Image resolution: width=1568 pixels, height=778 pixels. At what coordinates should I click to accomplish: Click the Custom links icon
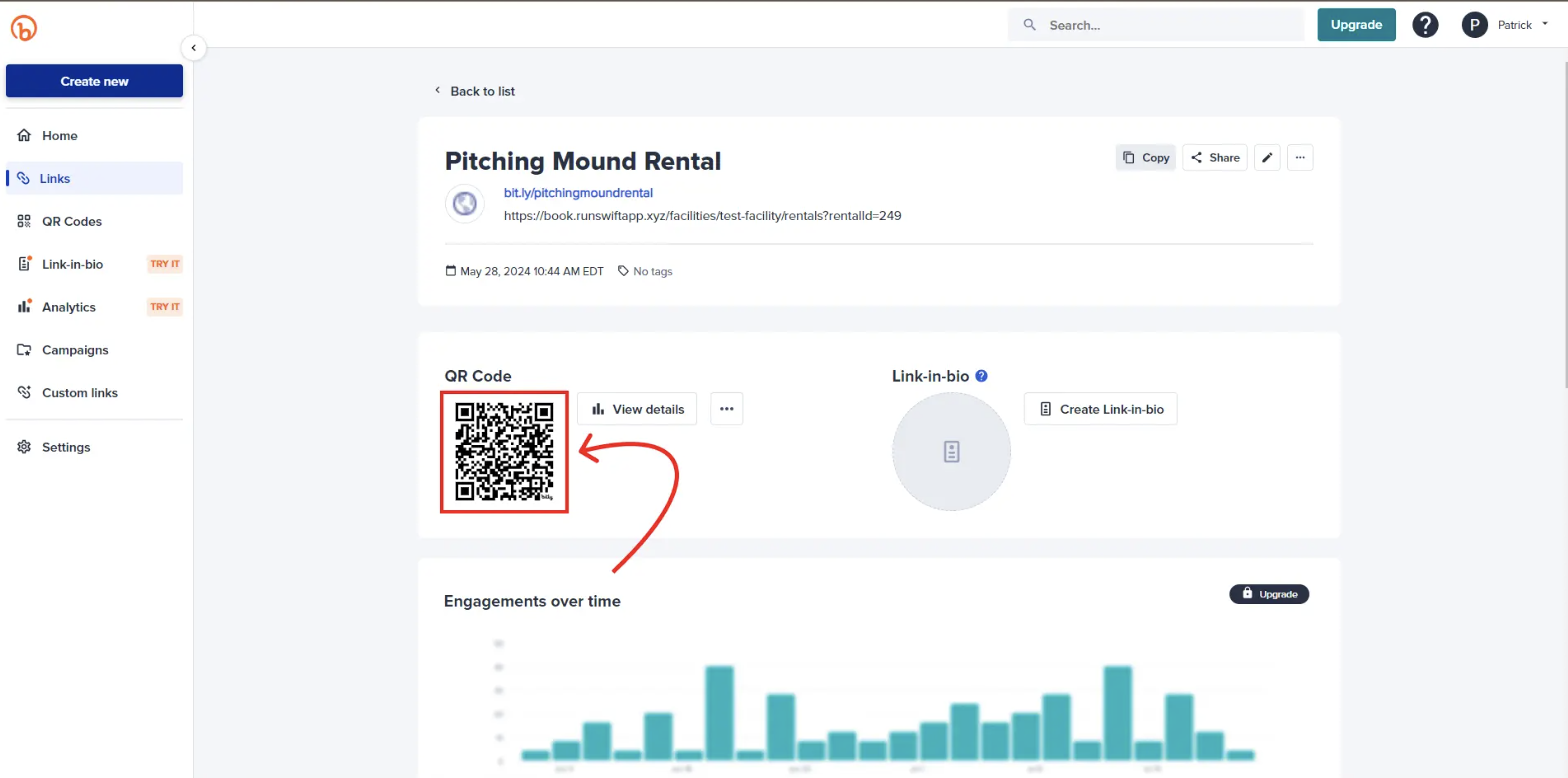point(24,393)
